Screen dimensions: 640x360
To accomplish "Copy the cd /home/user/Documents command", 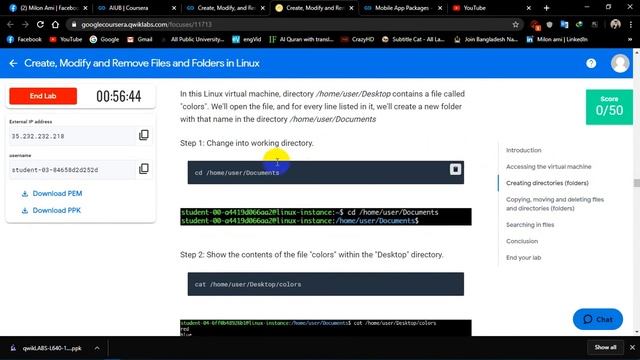I will 456,169.
